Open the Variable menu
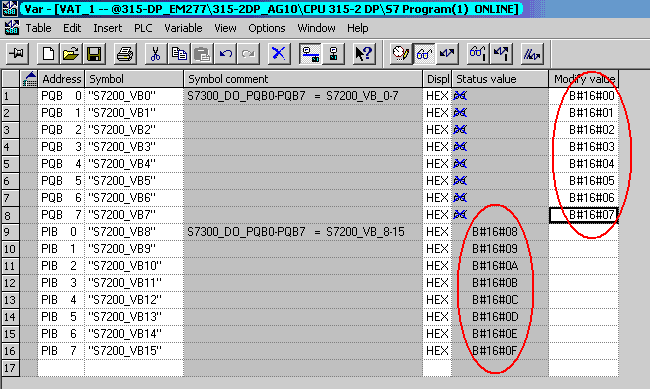This screenshot has height=389, width=650. pyautogui.click(x=183, y=28)
